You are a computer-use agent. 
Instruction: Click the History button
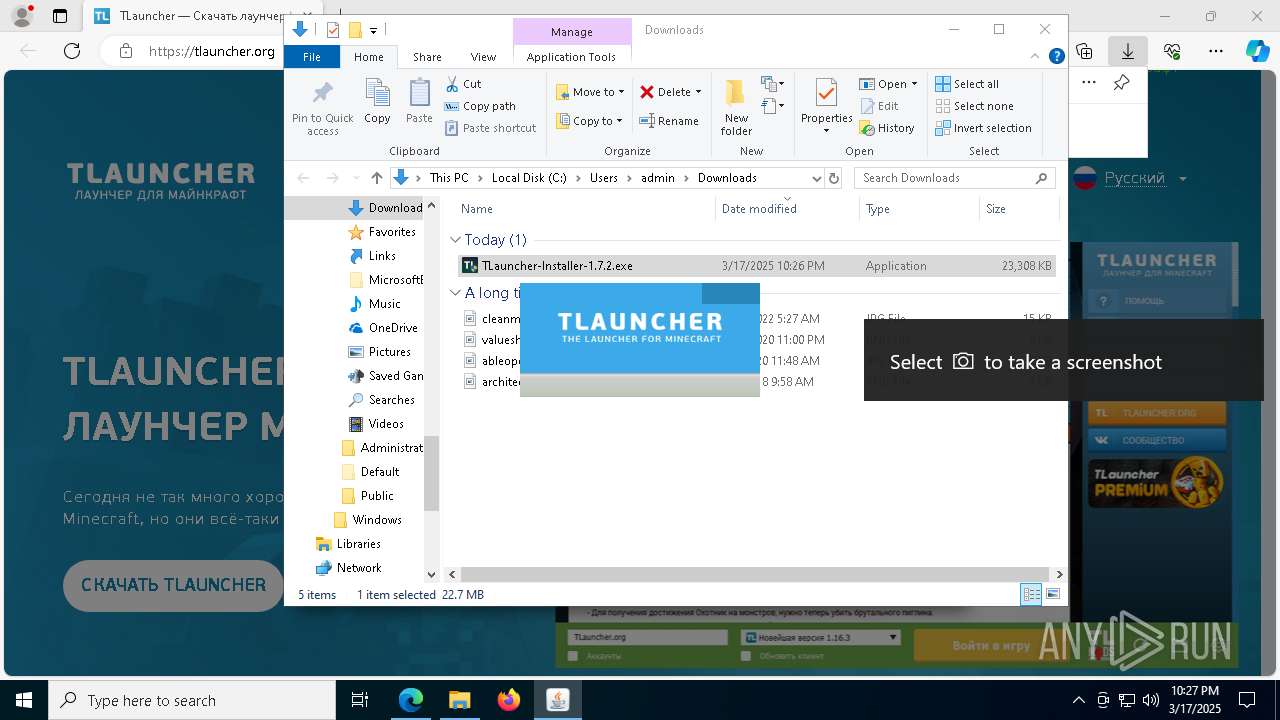point(887,128)
